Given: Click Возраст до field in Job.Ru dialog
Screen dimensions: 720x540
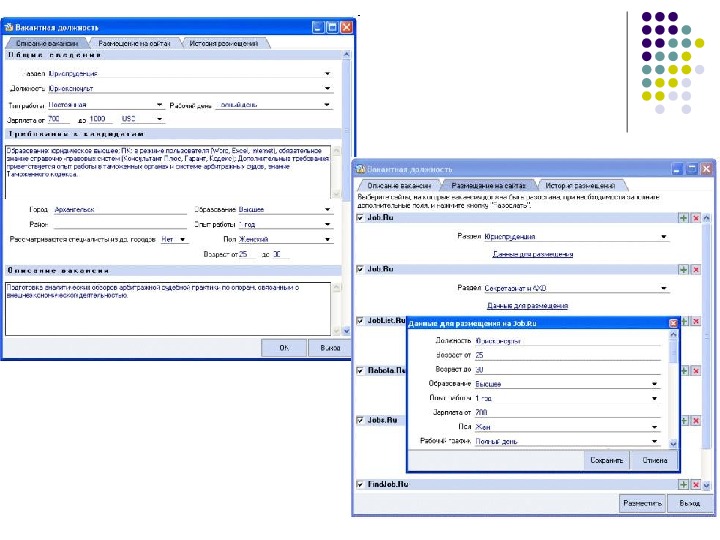Looking at the screenshot, I should (x=568, y=370).
